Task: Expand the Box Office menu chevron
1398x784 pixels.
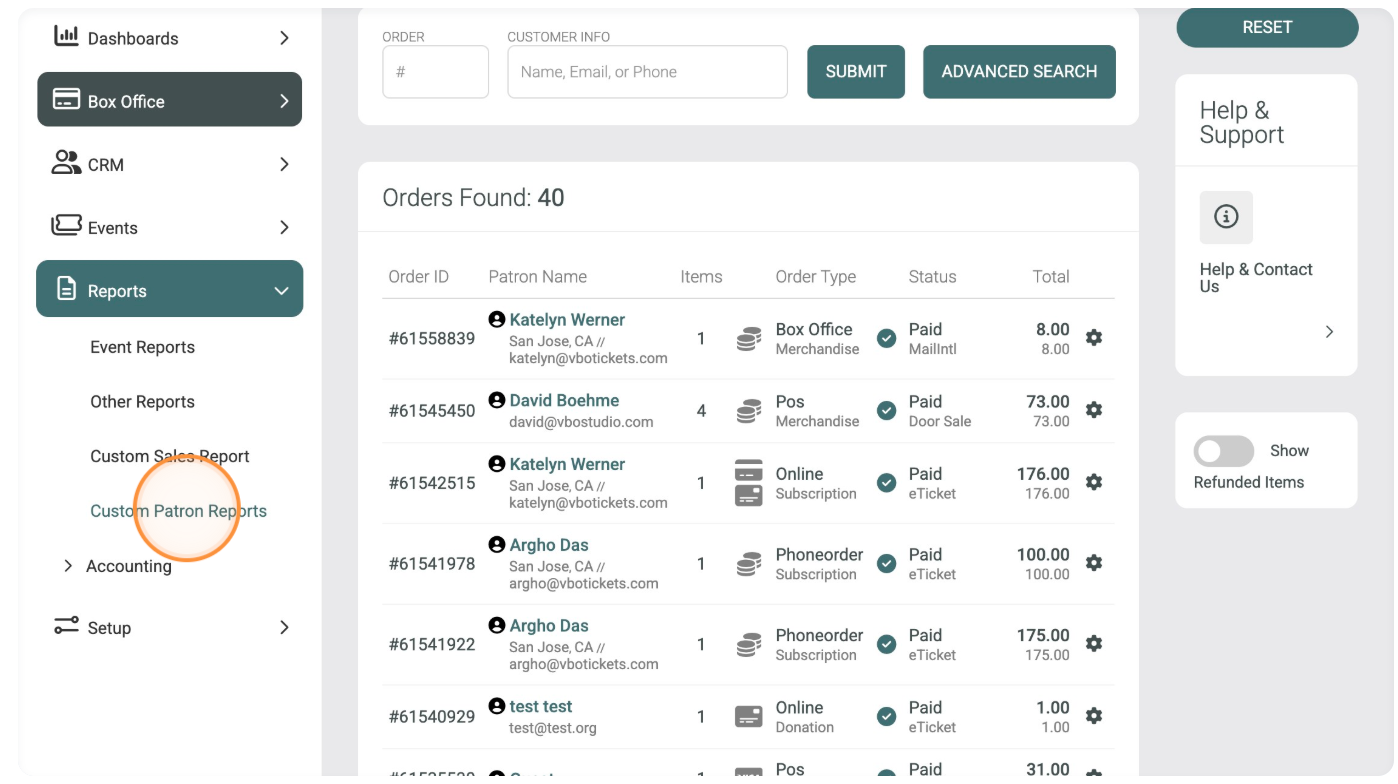Action: 284,101
